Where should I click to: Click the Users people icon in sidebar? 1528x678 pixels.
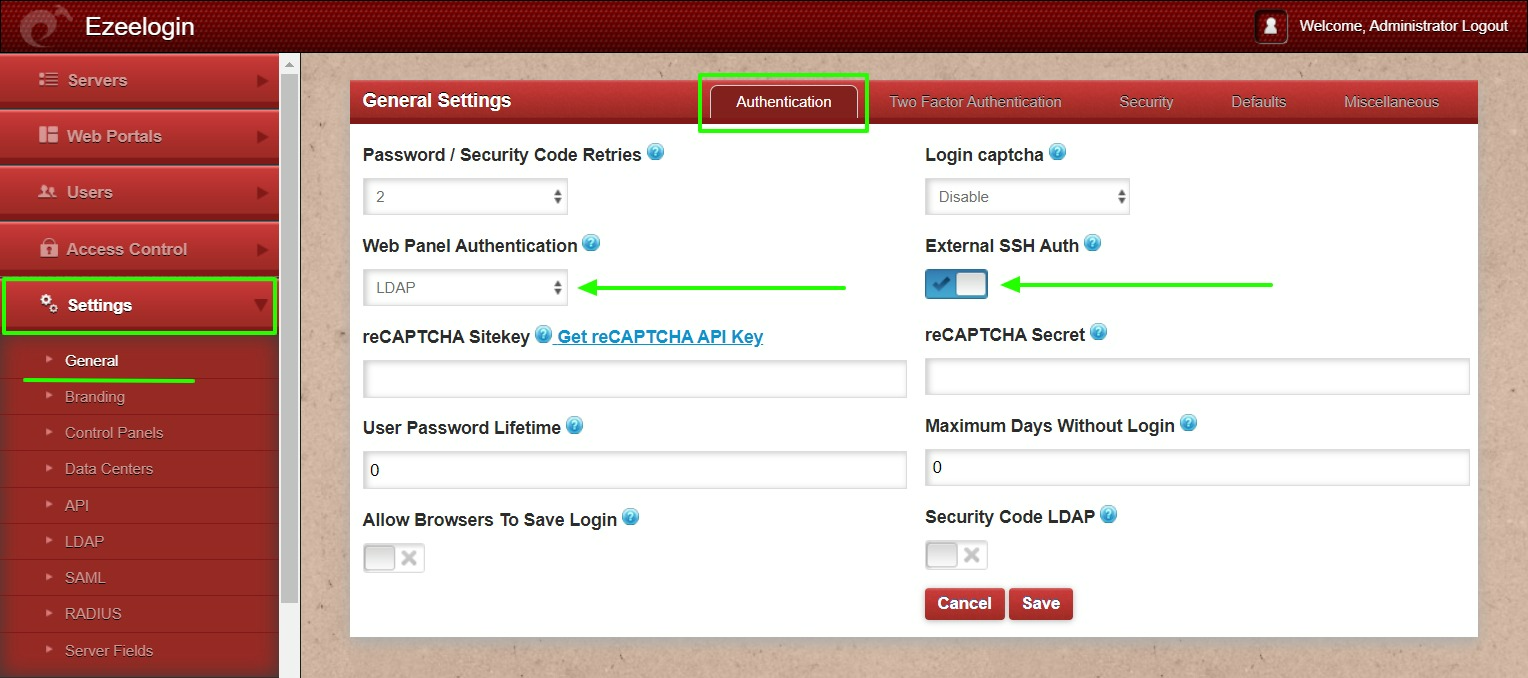(x=48, y=191)
